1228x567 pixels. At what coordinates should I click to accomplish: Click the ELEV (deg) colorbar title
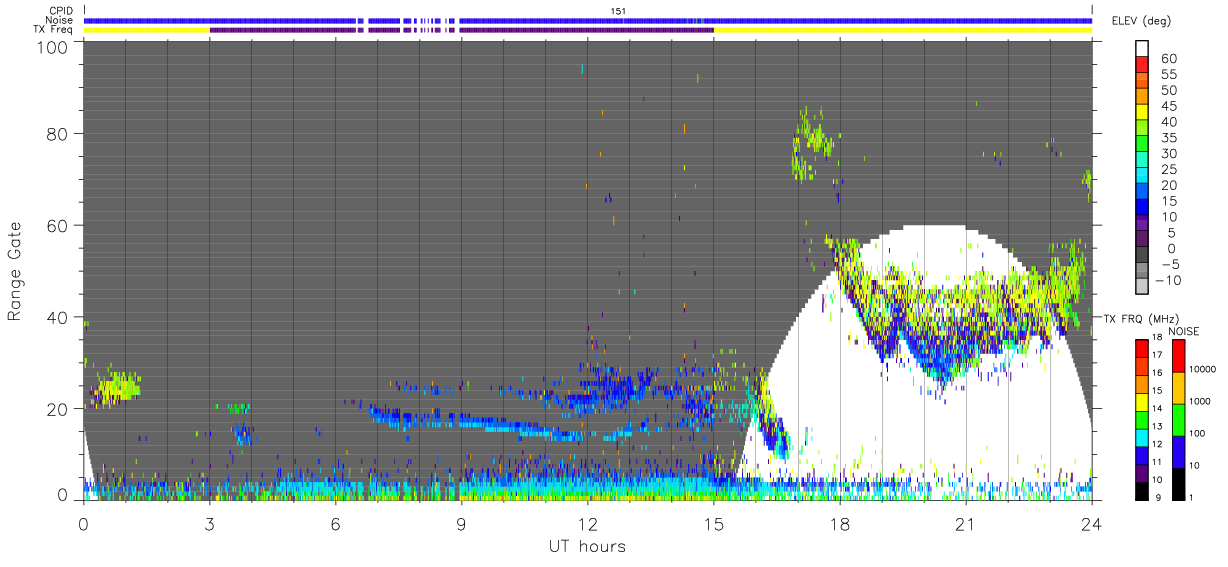1141,21
